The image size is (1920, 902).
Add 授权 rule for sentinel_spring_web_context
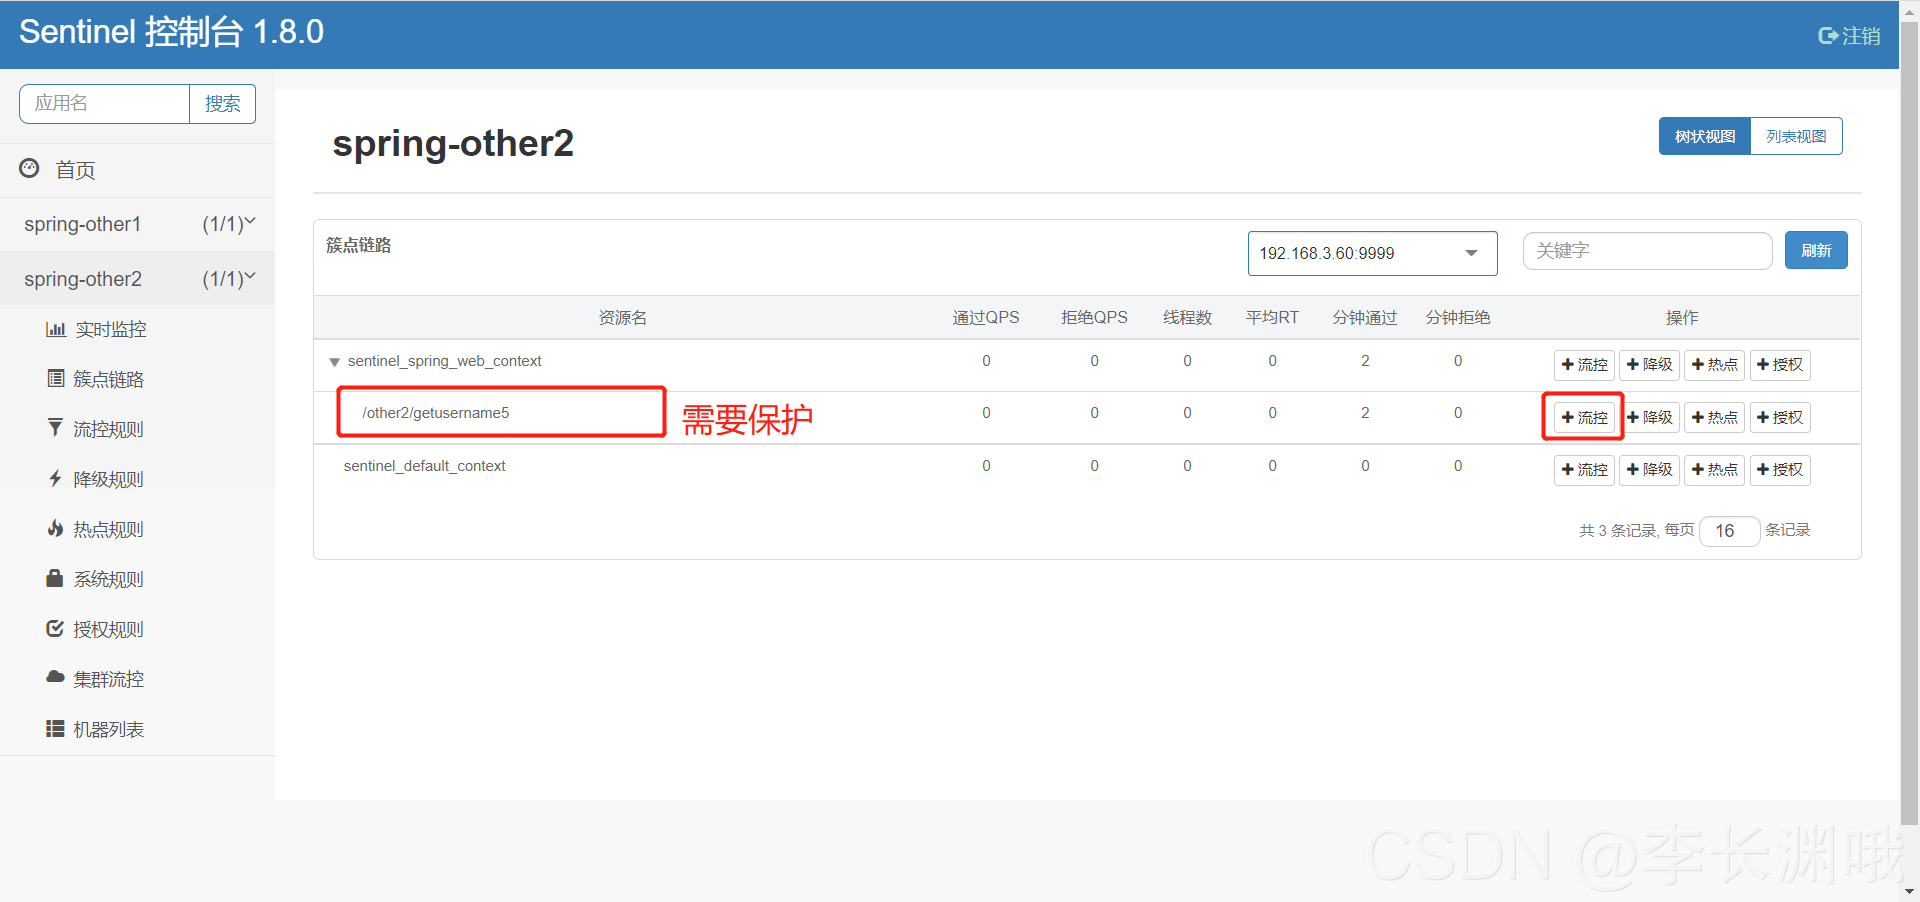[1780, 365]
